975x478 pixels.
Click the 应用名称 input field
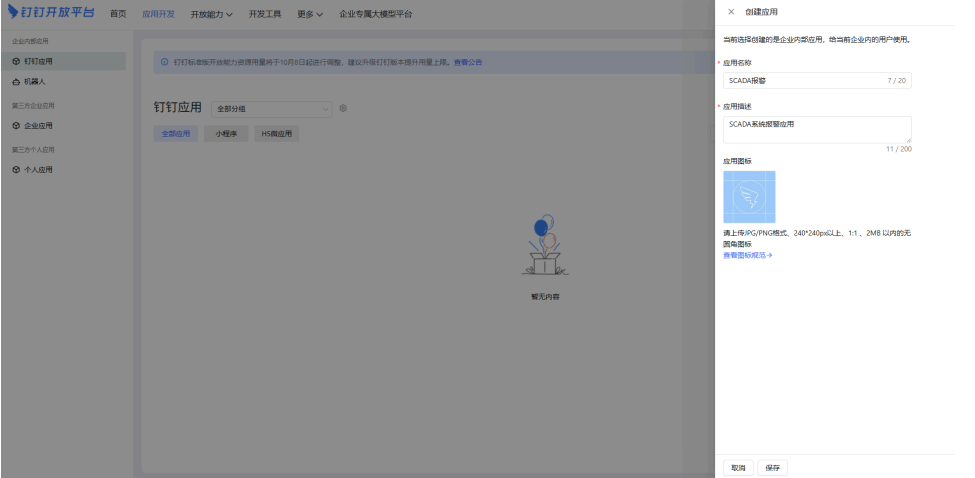817,81
